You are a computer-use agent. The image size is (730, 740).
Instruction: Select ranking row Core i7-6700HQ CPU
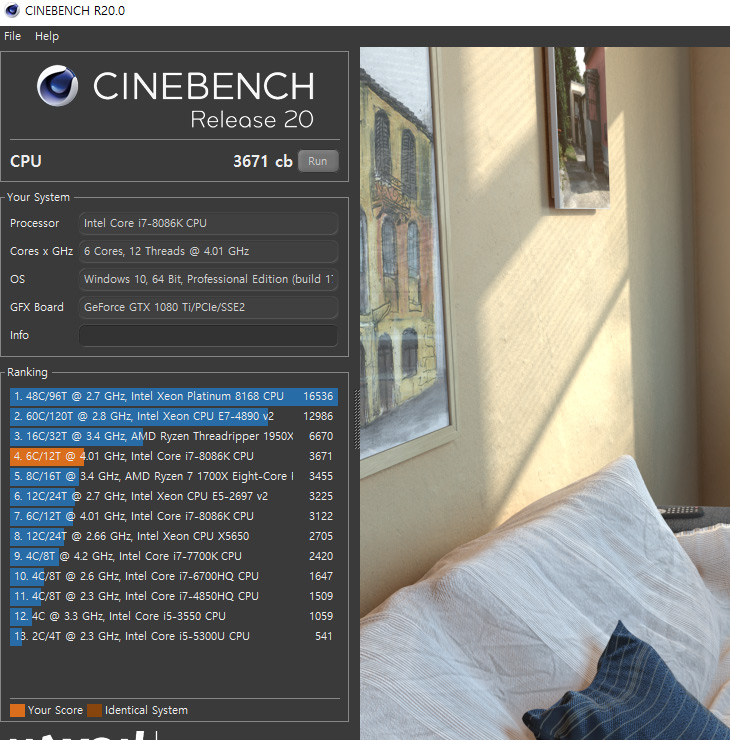coord(174,576)
